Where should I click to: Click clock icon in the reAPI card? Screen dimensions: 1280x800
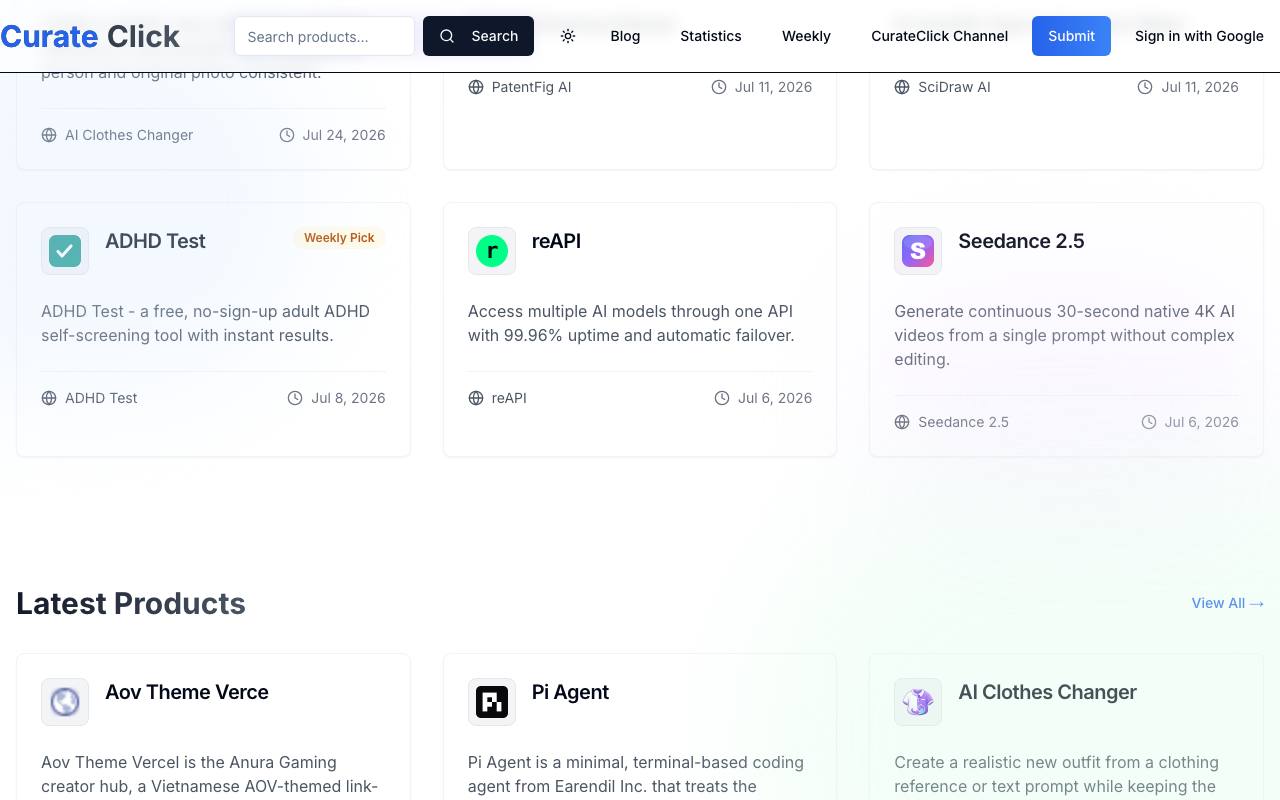(722, 398)
